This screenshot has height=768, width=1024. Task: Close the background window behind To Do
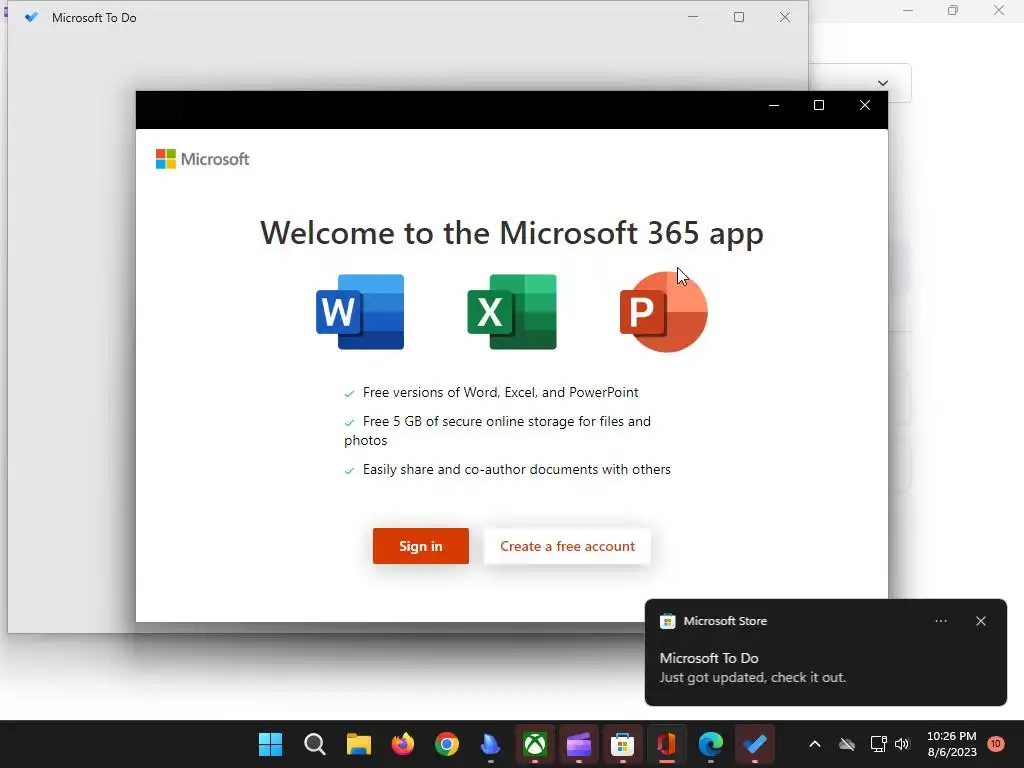(x=999, y=10)
